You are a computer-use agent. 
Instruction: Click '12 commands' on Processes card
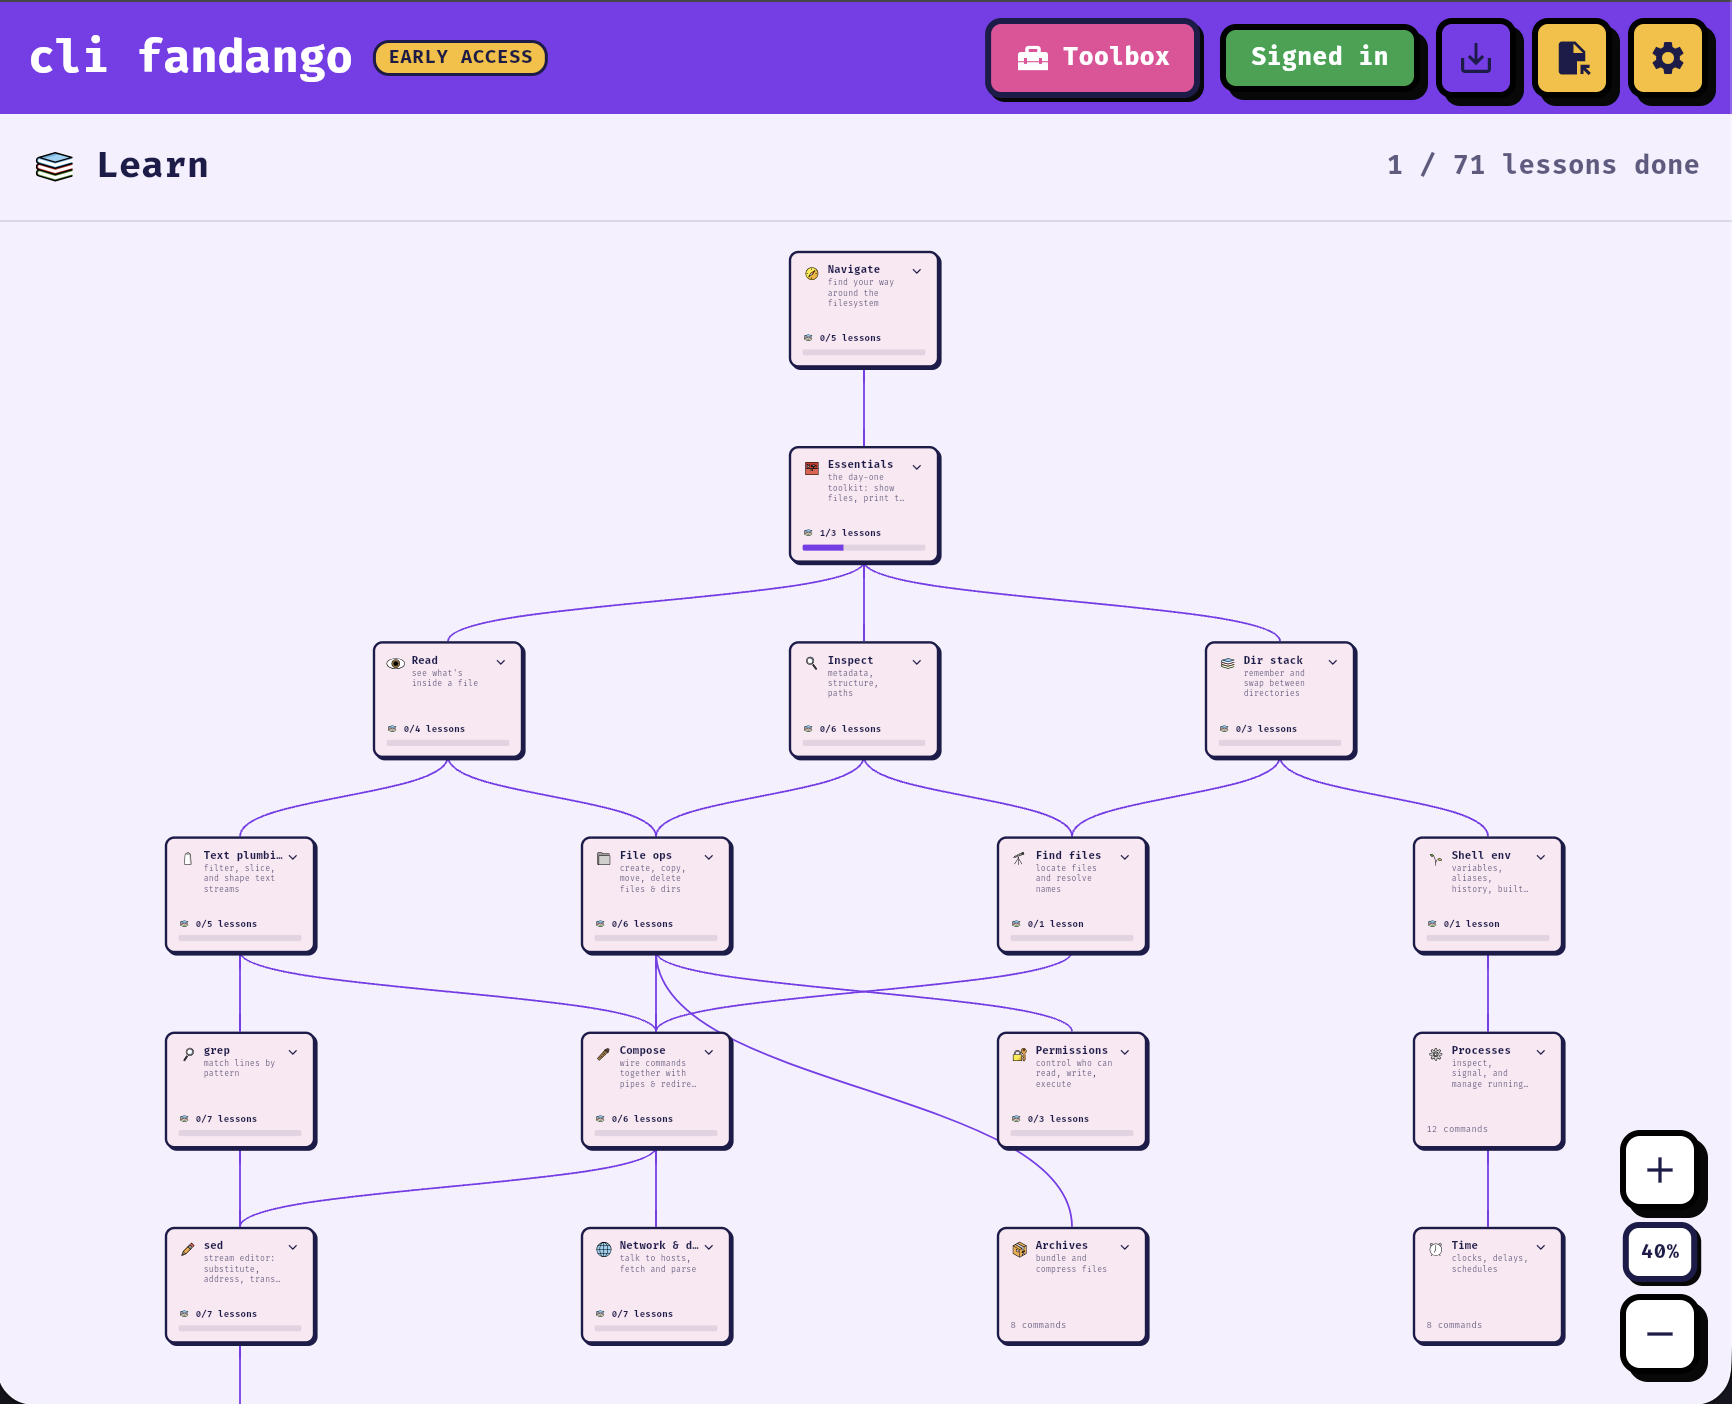tap(1457, 1129)
